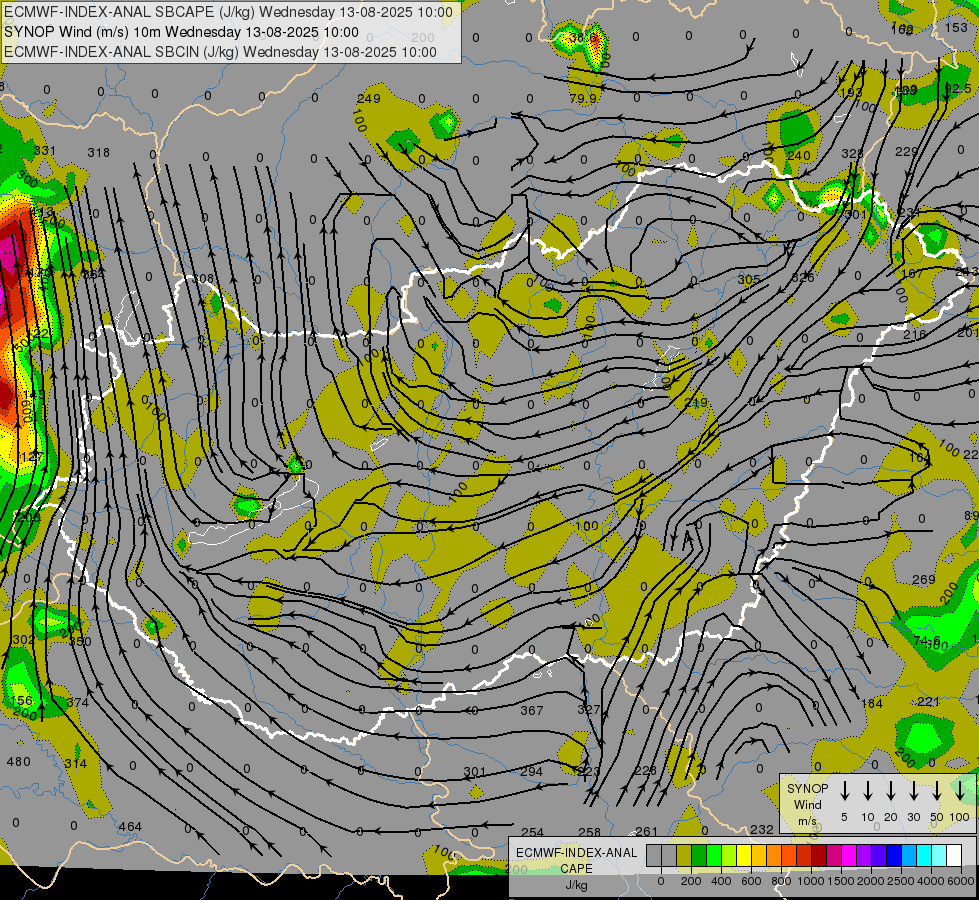Click the 20 m/s wind arrow symbol
The width and height of the screenshot is (979, 900).
(891, 791)
